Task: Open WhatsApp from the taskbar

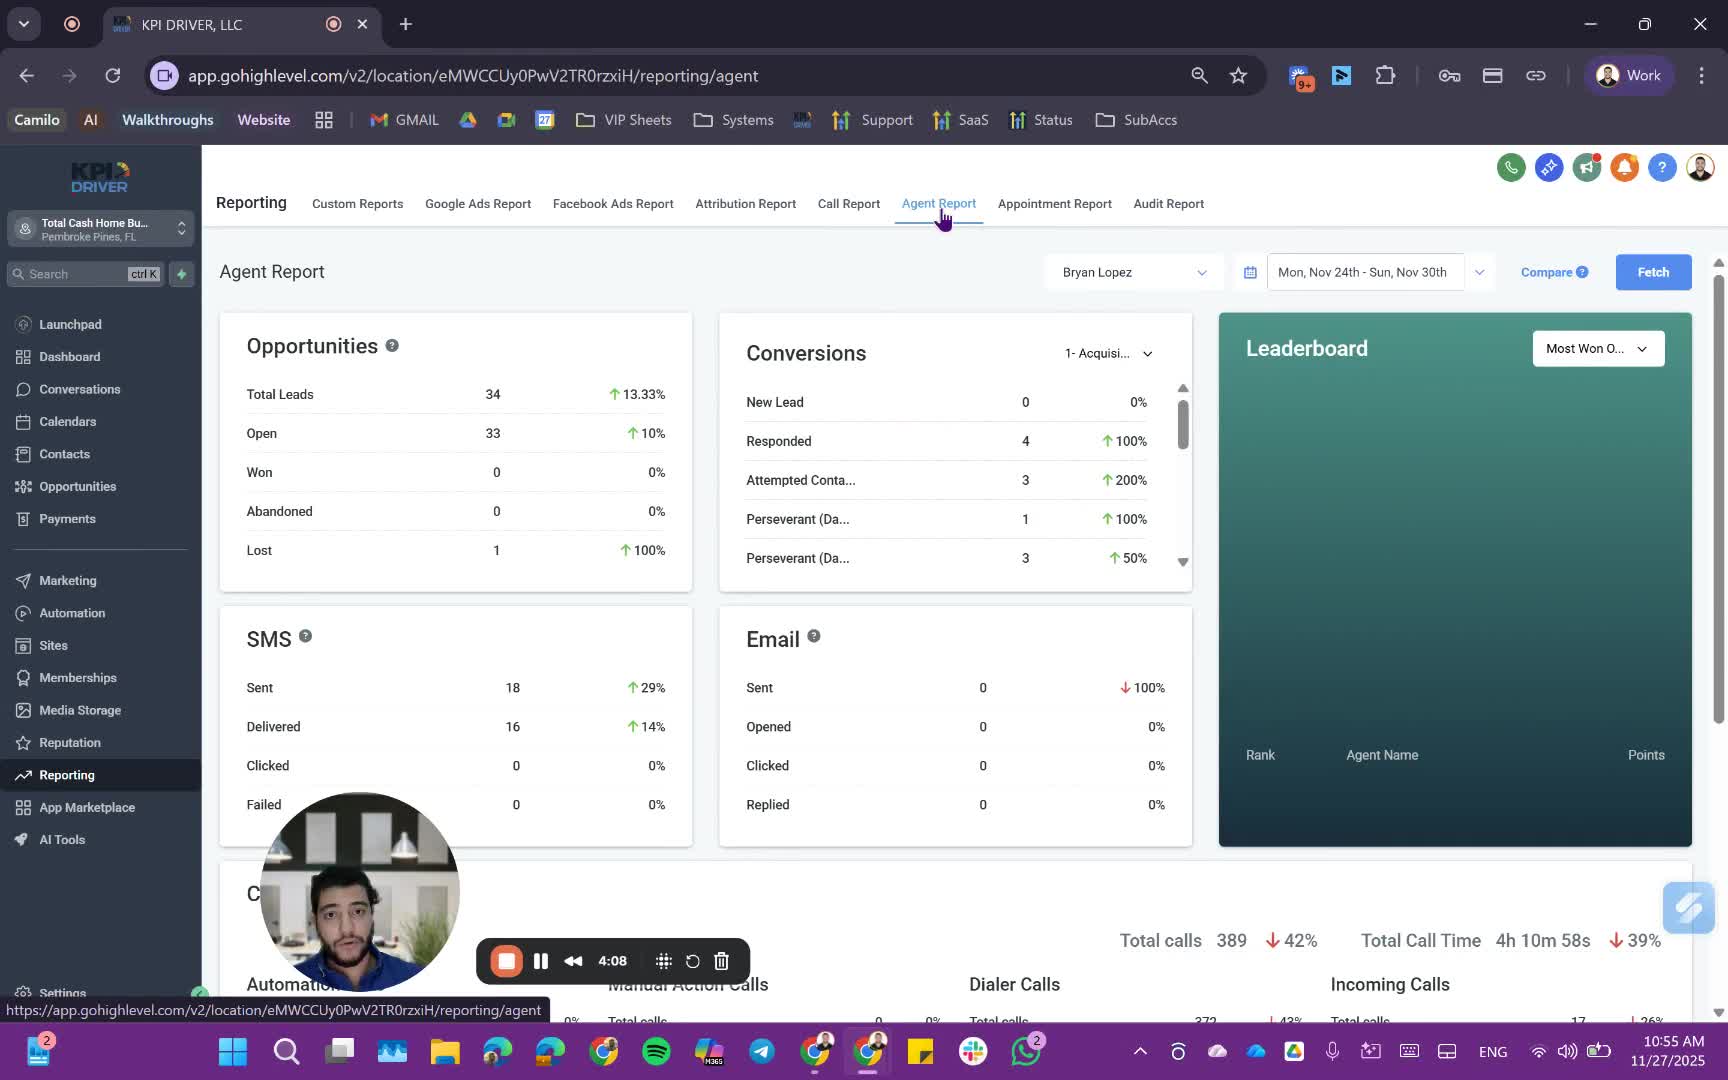Action: click(x=1025, y=1051)
